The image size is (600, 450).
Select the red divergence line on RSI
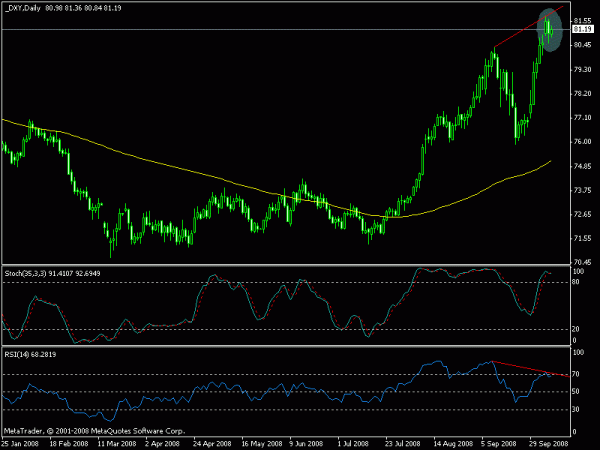[531, 369]
